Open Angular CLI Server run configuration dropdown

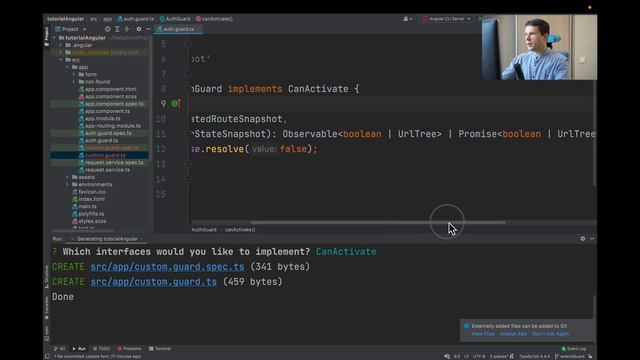pyautogui.click(x=447, y=19)
